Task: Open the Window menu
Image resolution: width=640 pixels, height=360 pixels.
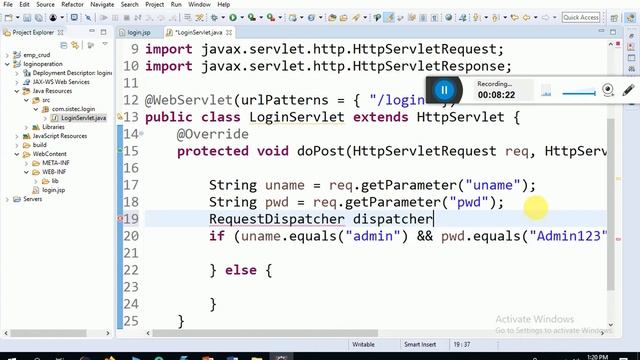Action: coord(199,4)
